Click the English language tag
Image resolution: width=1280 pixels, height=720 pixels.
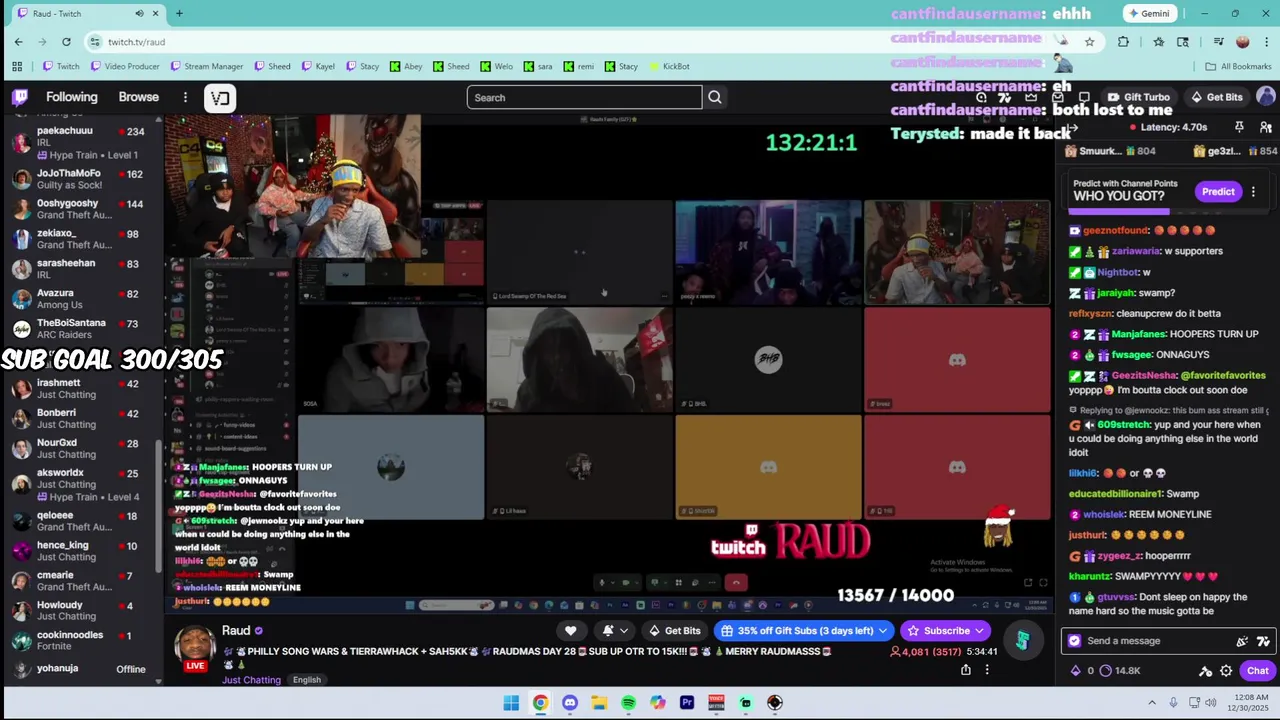307,680
